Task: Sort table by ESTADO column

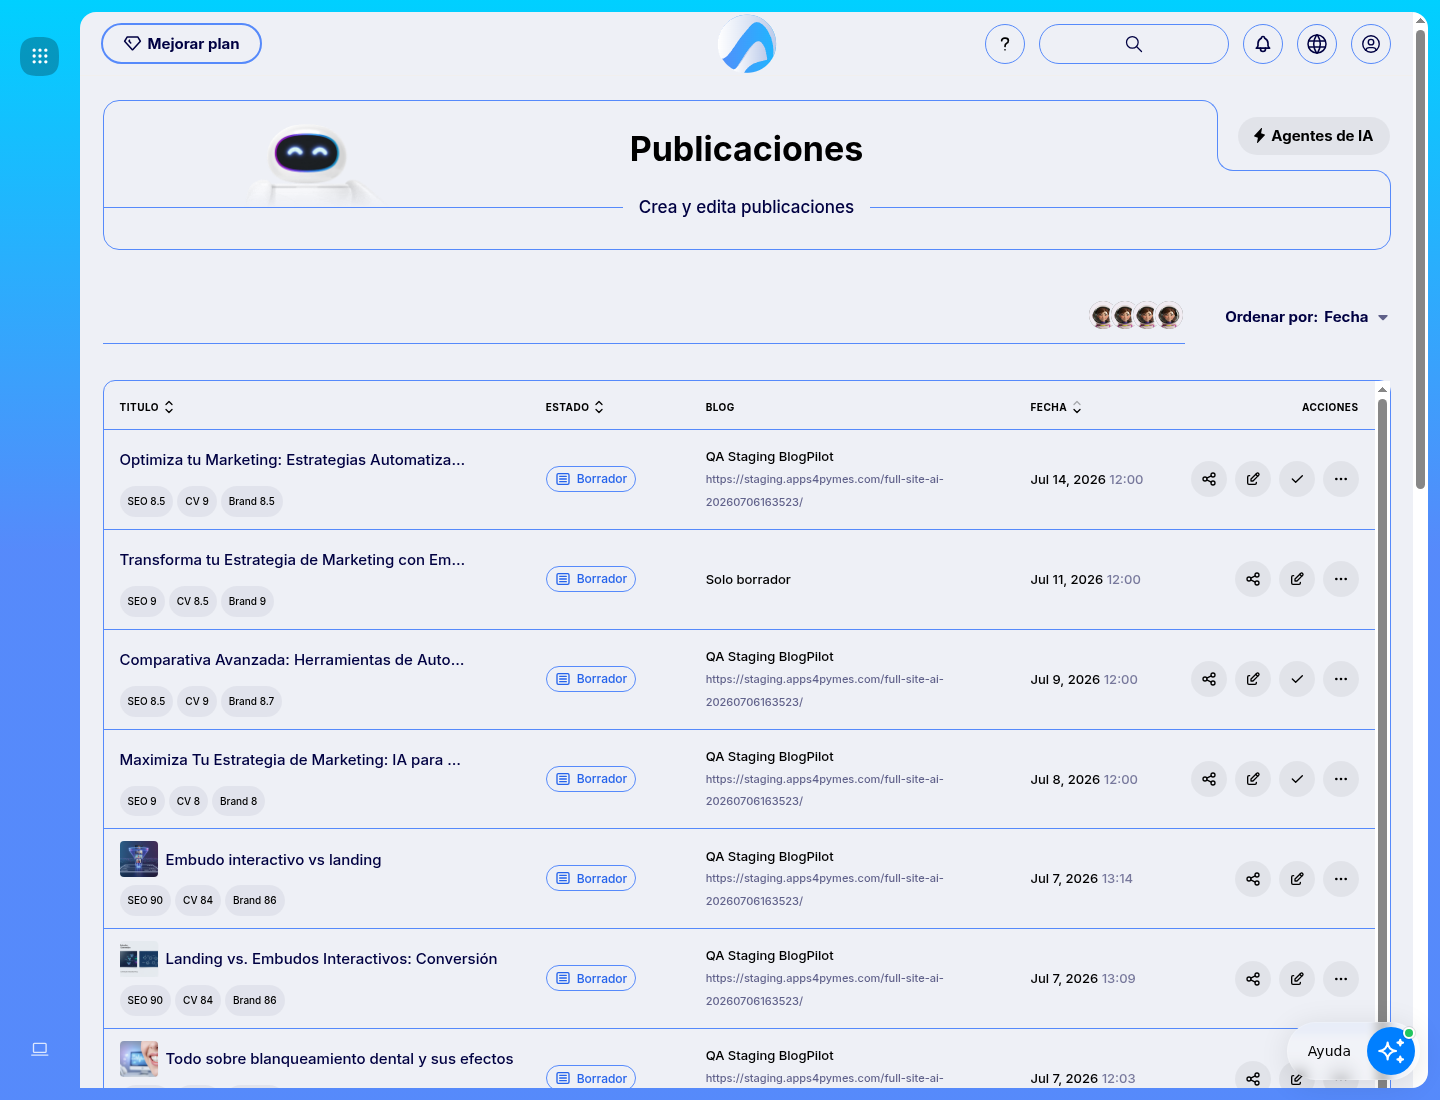Action: tap(575, 407)
